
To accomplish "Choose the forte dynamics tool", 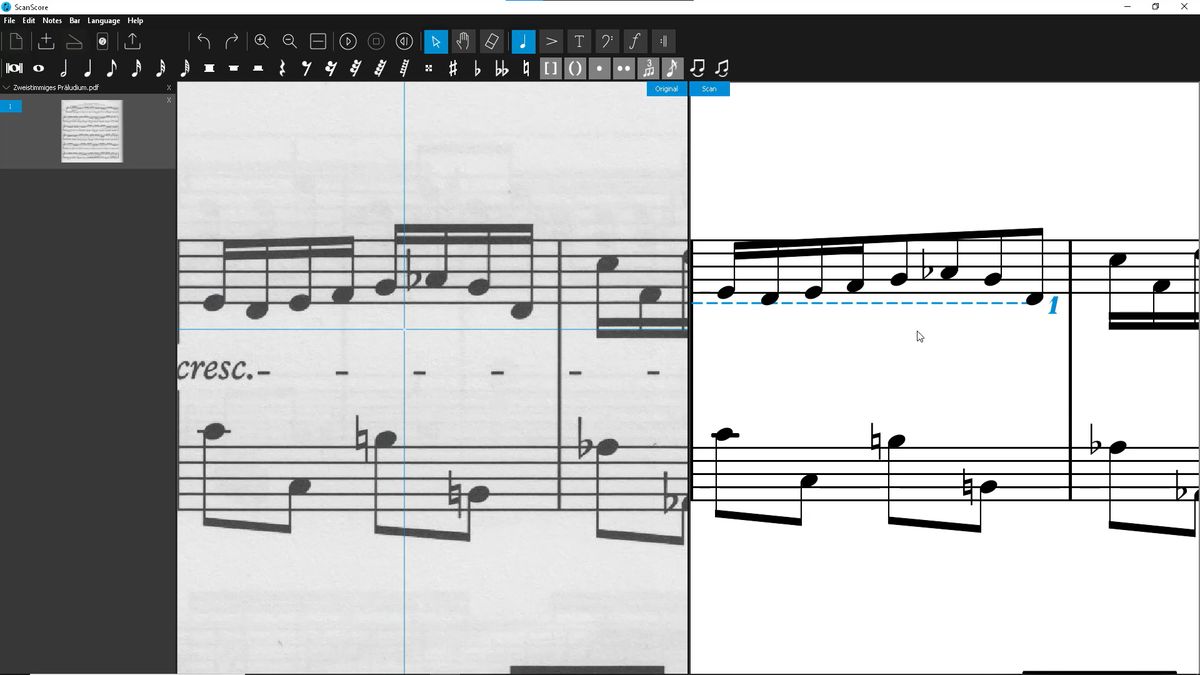I will pos(636,41).
